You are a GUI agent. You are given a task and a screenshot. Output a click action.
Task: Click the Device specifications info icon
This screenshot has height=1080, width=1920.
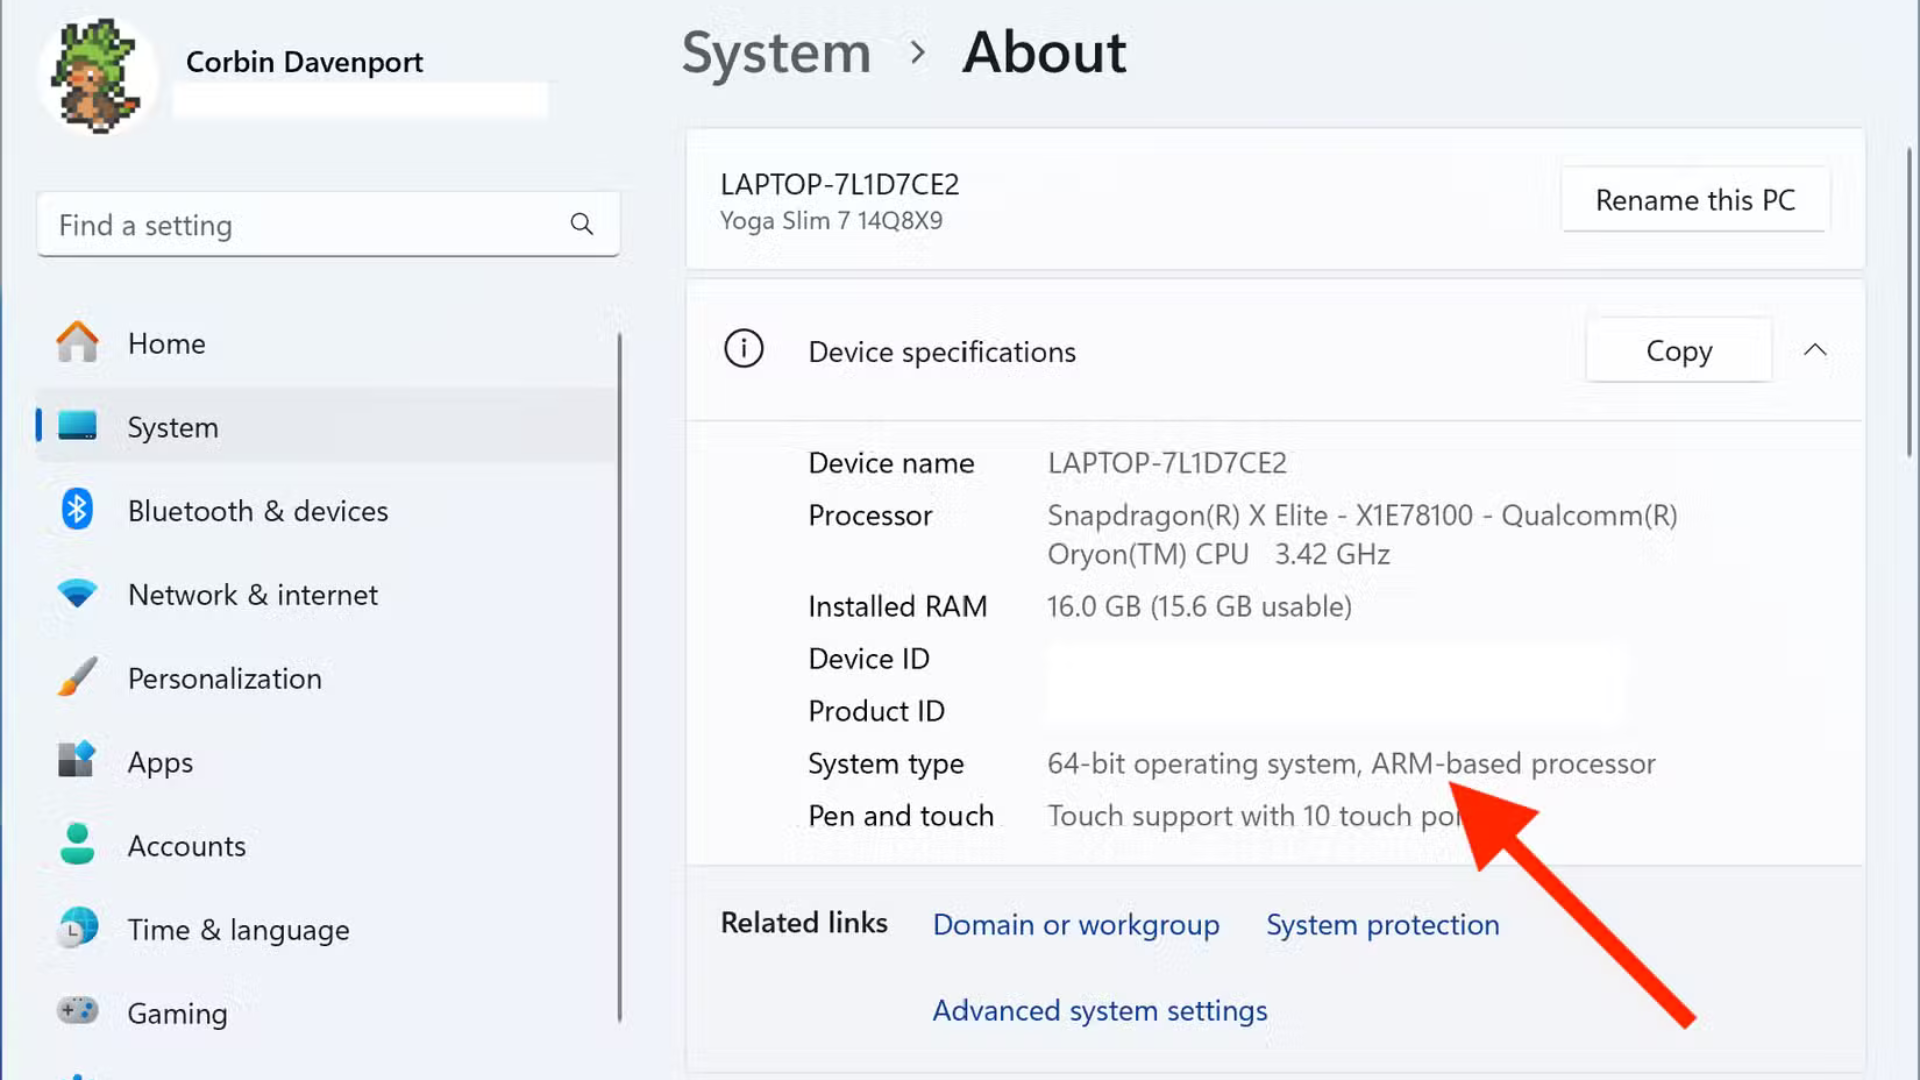(743, 350)
